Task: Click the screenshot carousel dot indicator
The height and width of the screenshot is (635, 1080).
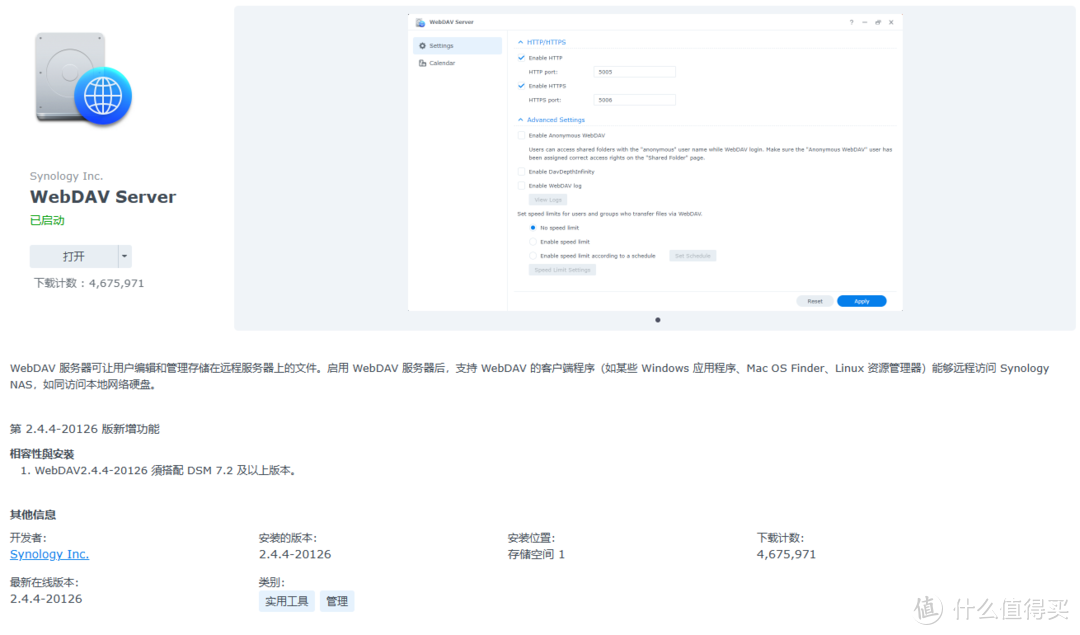Action: pos(658,320)
